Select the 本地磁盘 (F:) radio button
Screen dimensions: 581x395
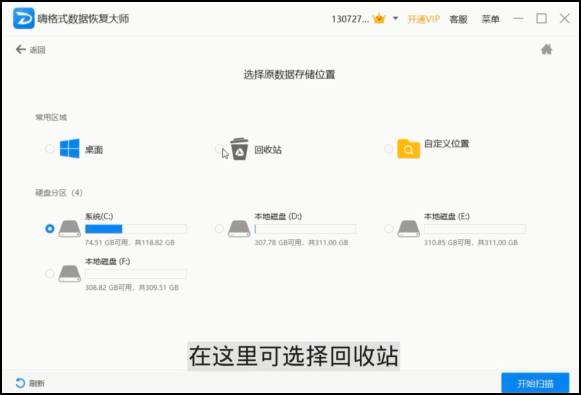50,274
